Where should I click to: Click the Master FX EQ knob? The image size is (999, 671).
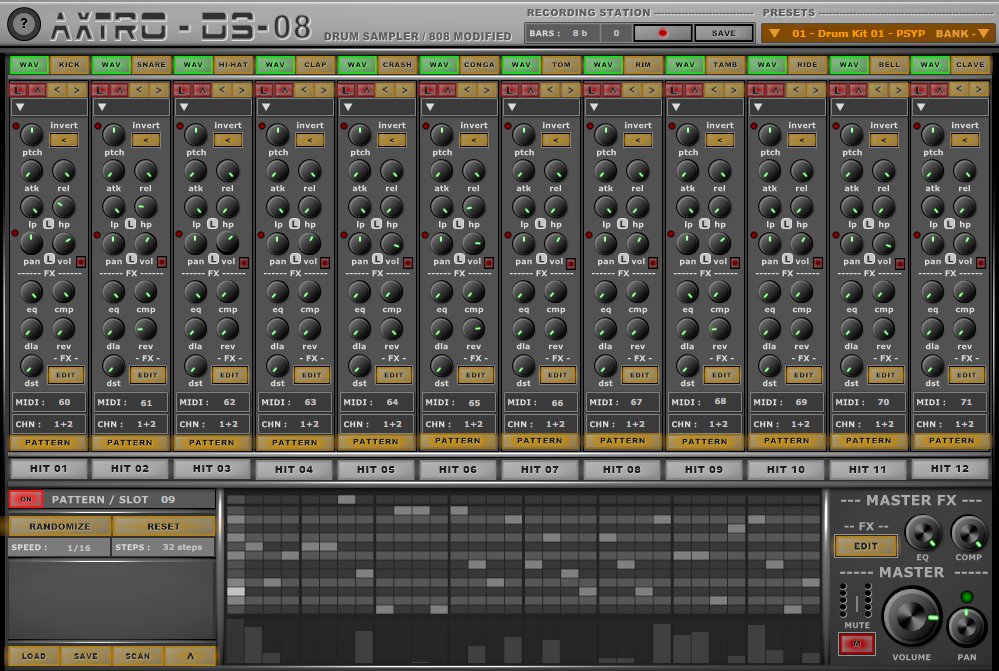pos(923,534)
